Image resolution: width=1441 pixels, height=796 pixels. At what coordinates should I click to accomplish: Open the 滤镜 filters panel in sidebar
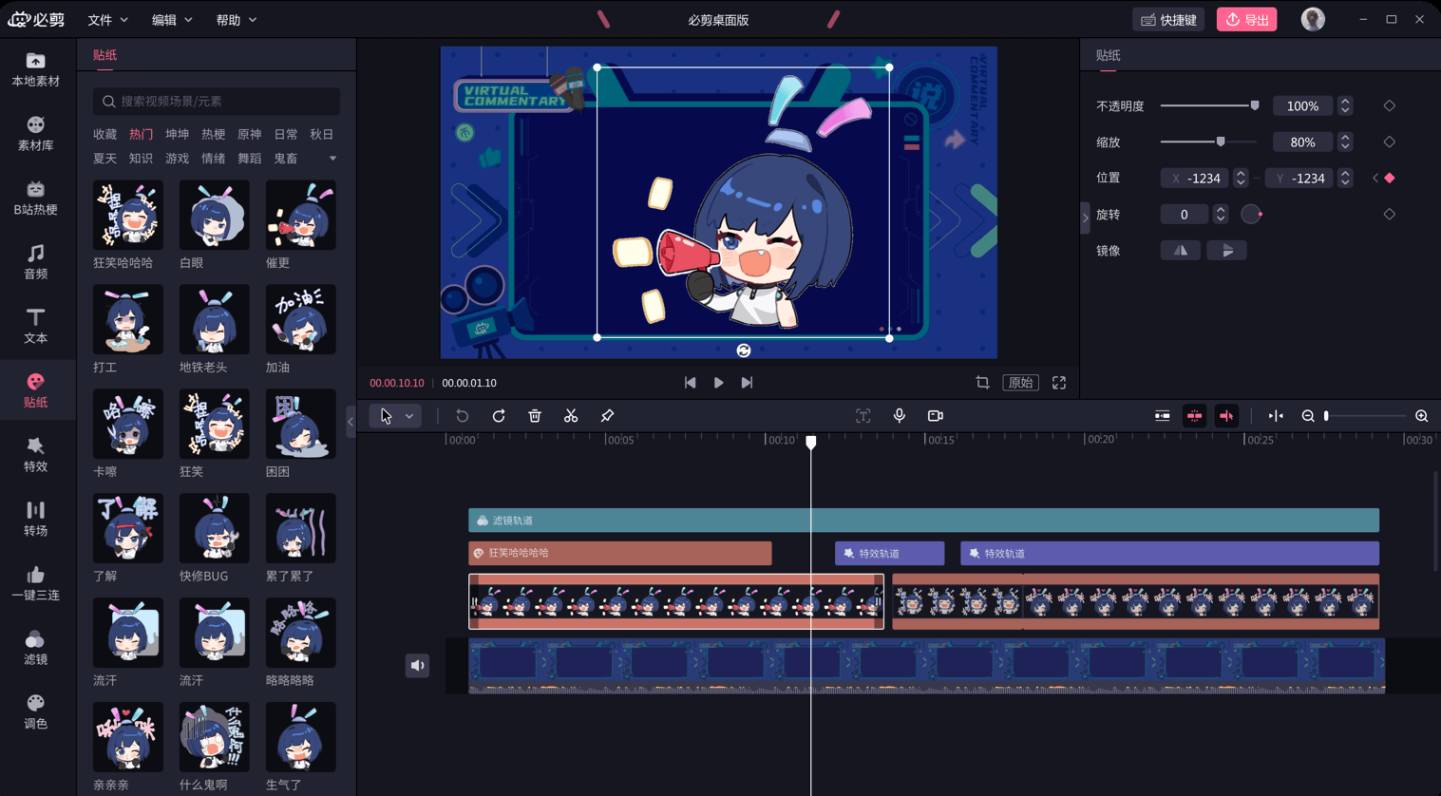pos(36,646)
